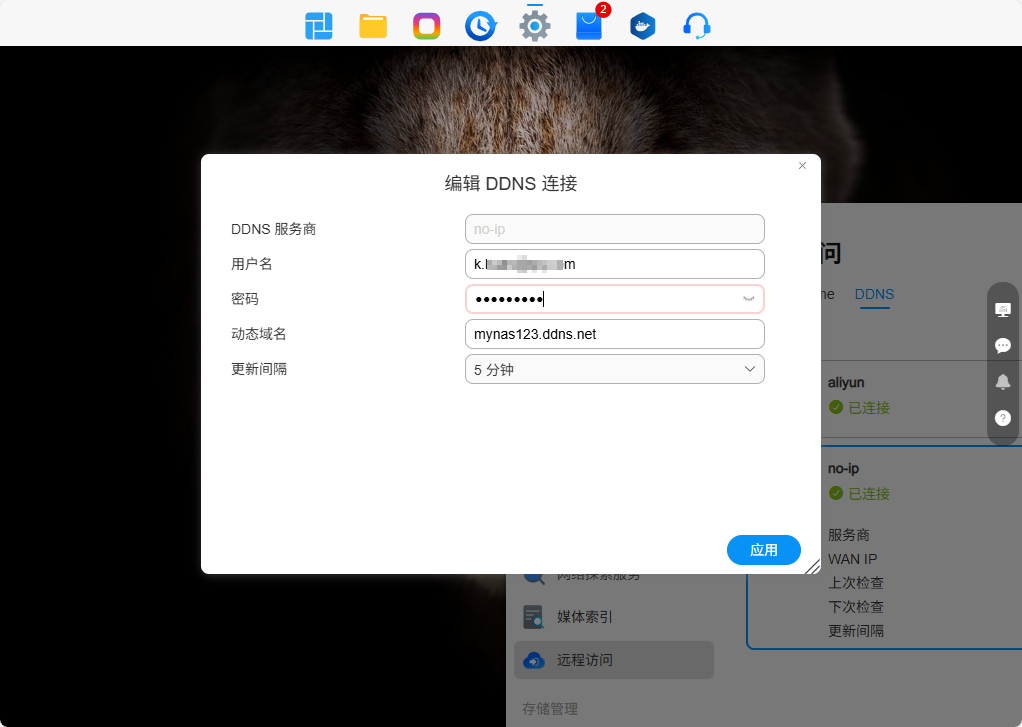Open the notification bell icon
The width and height of the screenshot is (1022, 727).
pyautogui.click(x=1003, y=382)
